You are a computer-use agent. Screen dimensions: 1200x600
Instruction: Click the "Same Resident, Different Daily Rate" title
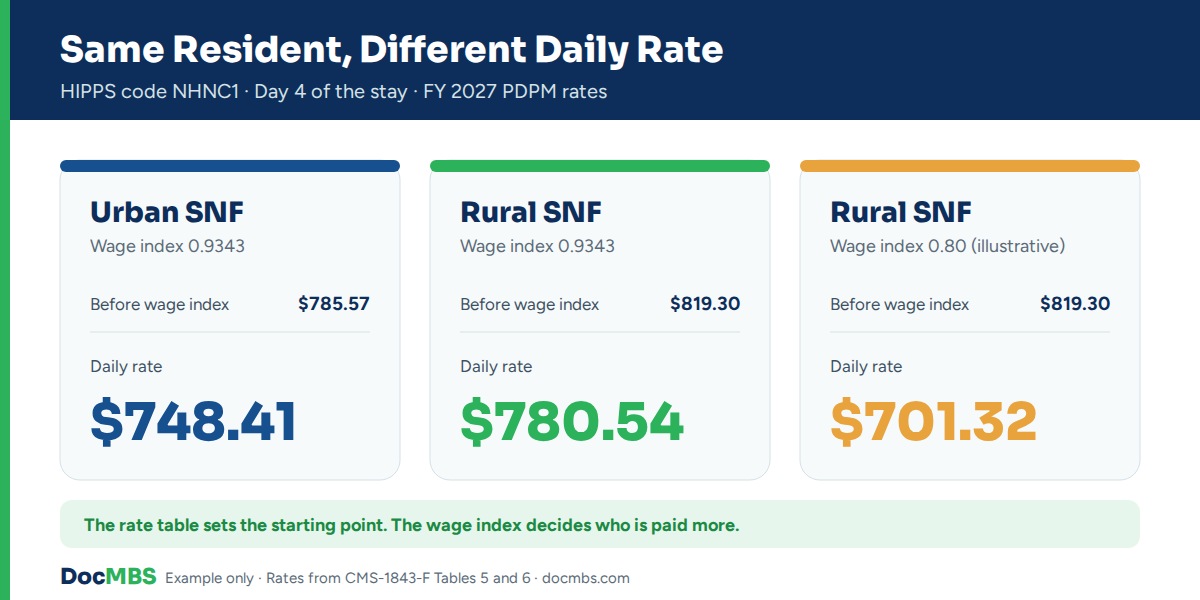point(391,49)
